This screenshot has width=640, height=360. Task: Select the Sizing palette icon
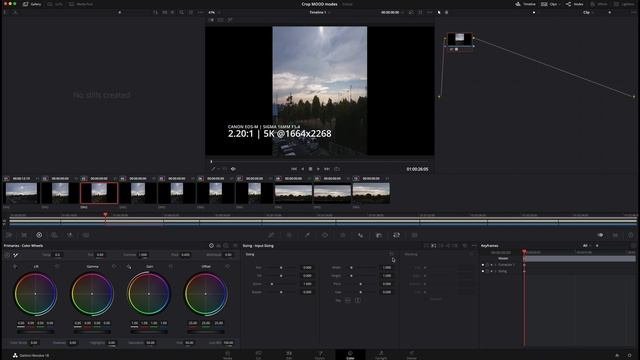pos(396,235)
